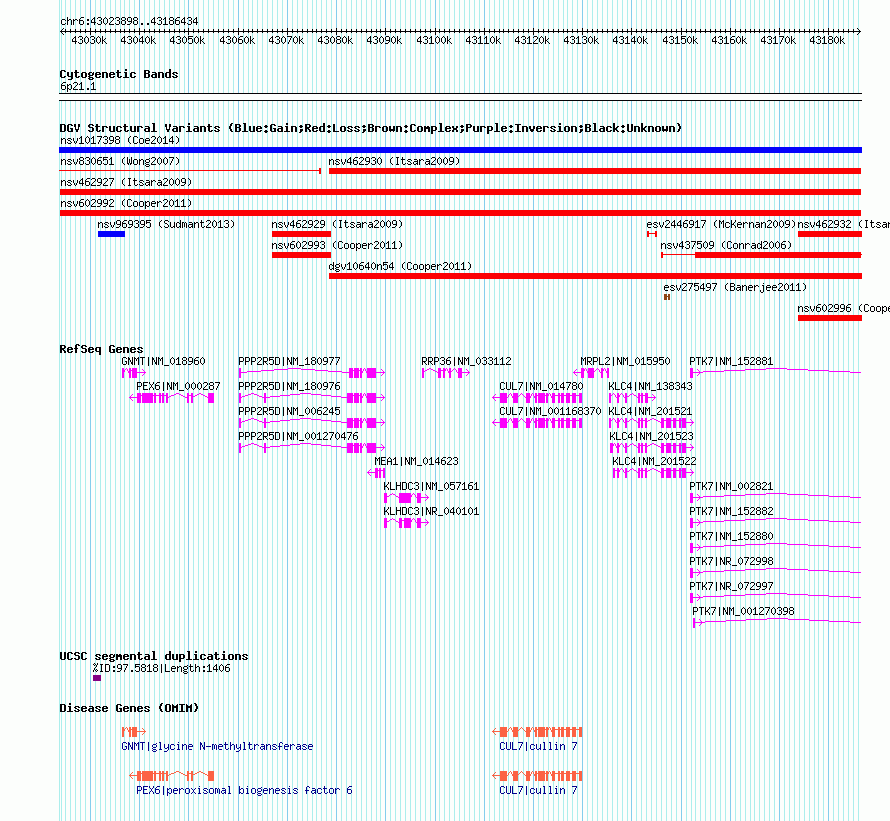Click the nsv462932 red loss bar
Image resolution: width=890 pixels, height=821 pixels.
coord(830,234)
